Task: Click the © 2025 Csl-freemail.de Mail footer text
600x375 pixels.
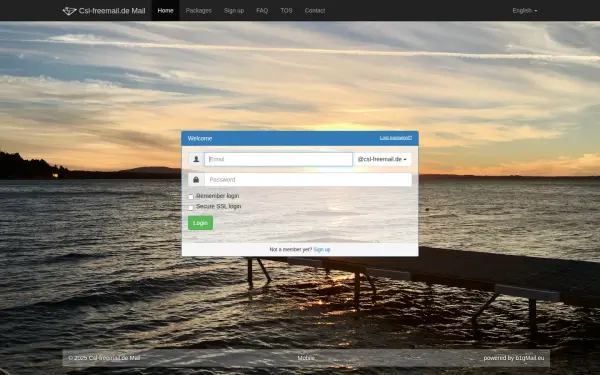Action: (x=104, y=358)
